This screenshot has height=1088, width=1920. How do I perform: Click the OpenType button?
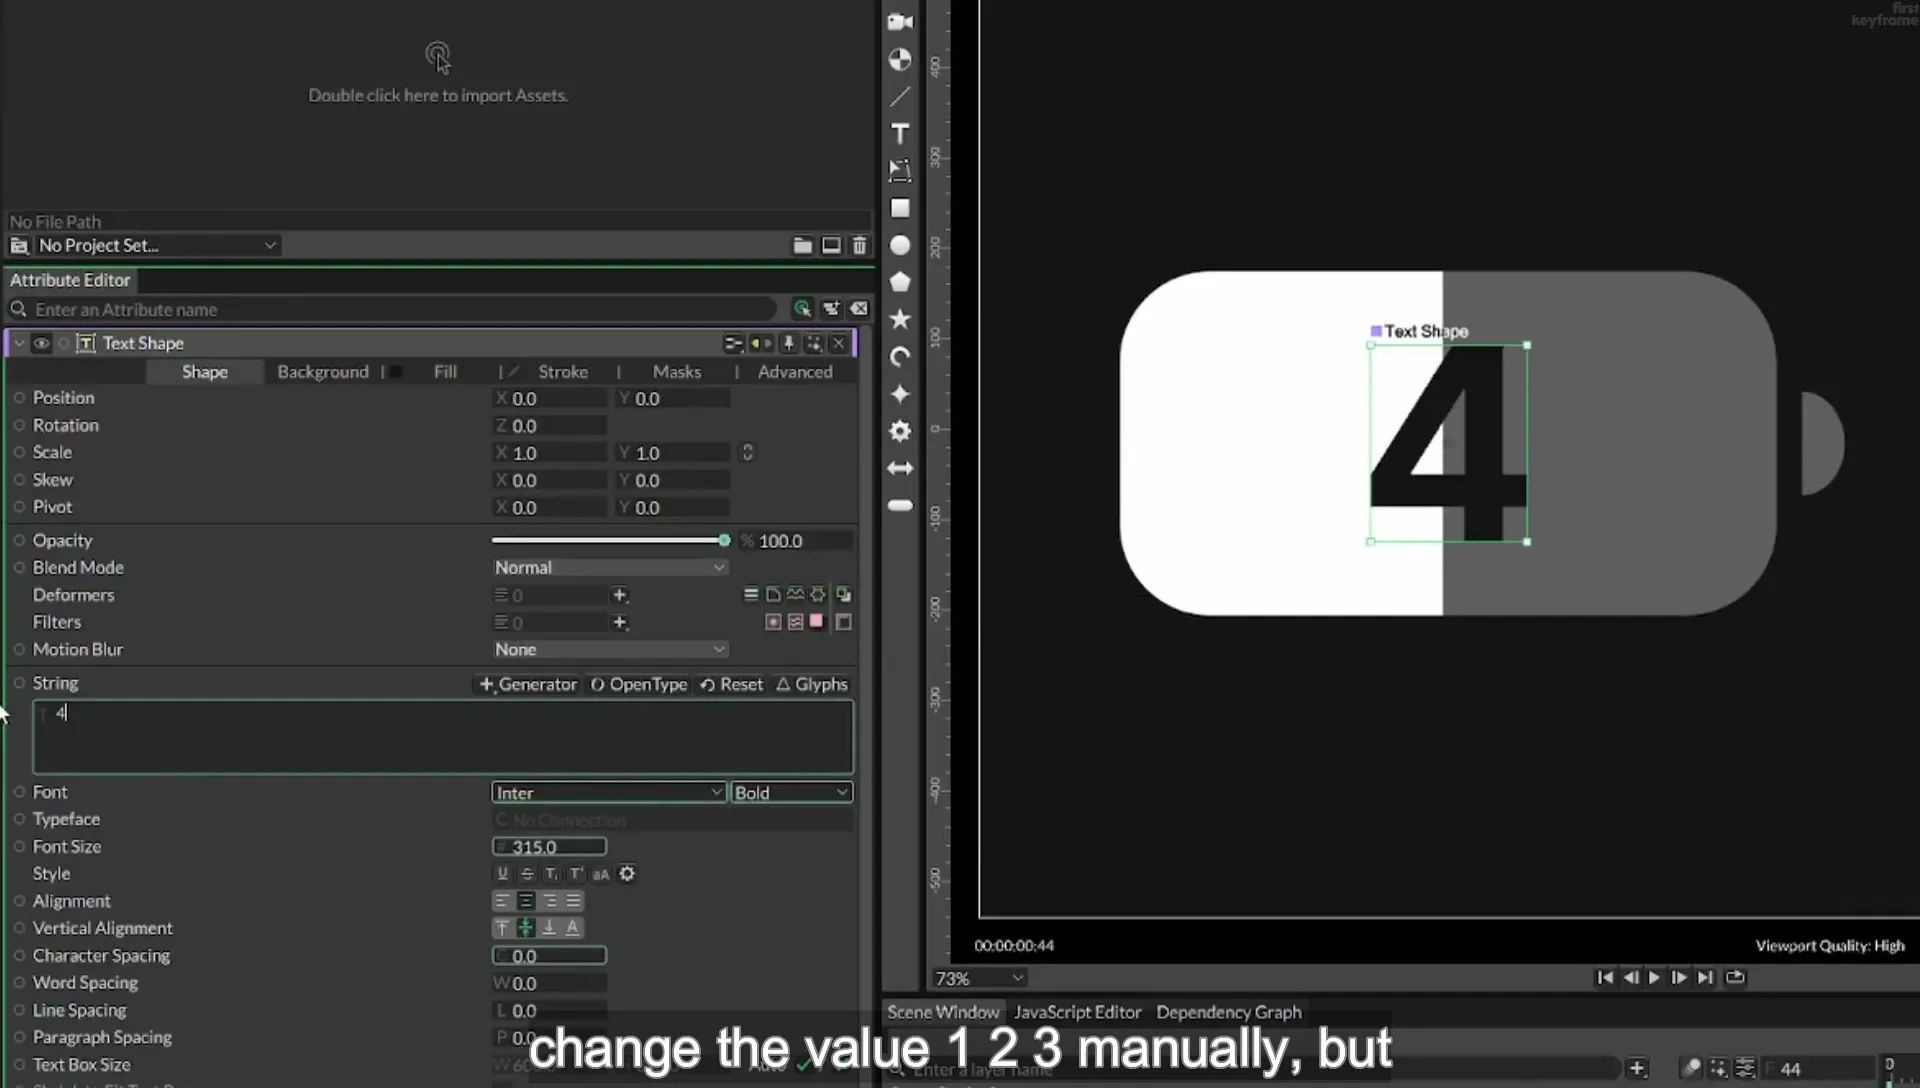pyautogui.click(x=638, y=684)
